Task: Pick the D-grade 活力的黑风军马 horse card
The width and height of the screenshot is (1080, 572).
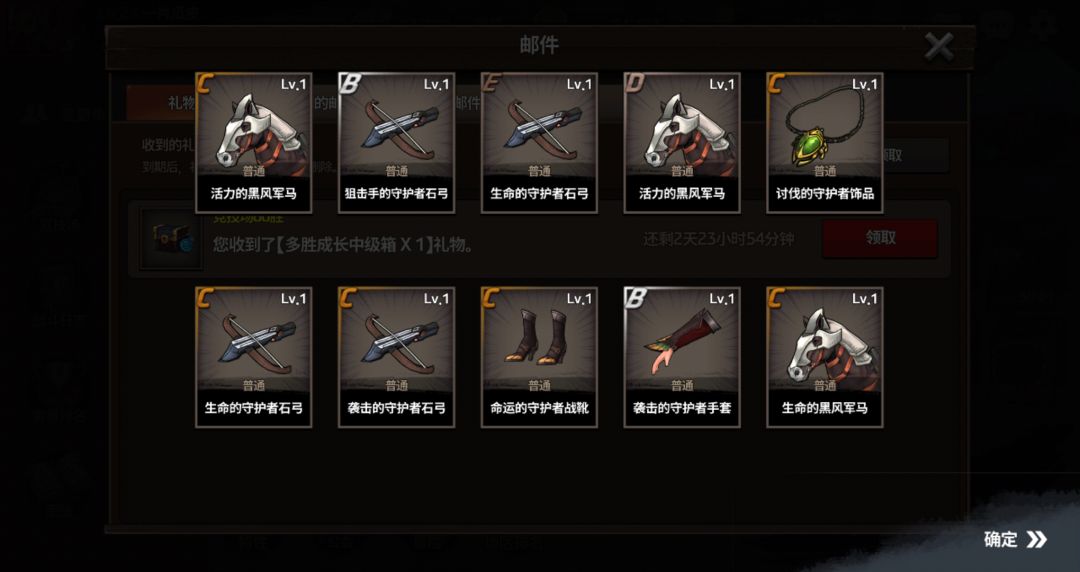Action: (682, 143)
